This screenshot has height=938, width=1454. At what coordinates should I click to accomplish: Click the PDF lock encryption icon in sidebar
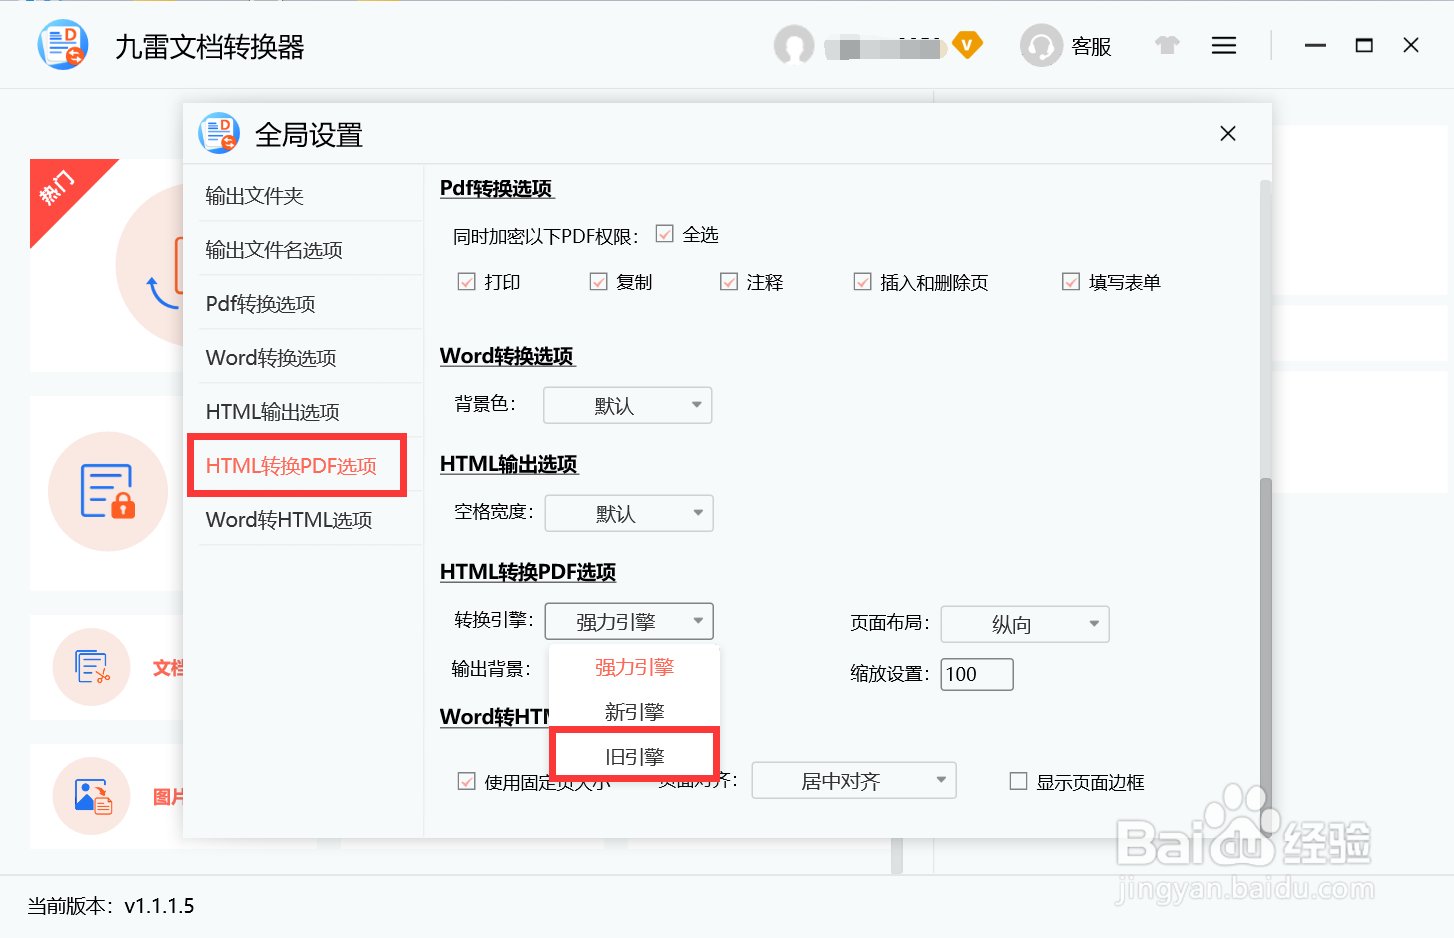tap(107, 491)
